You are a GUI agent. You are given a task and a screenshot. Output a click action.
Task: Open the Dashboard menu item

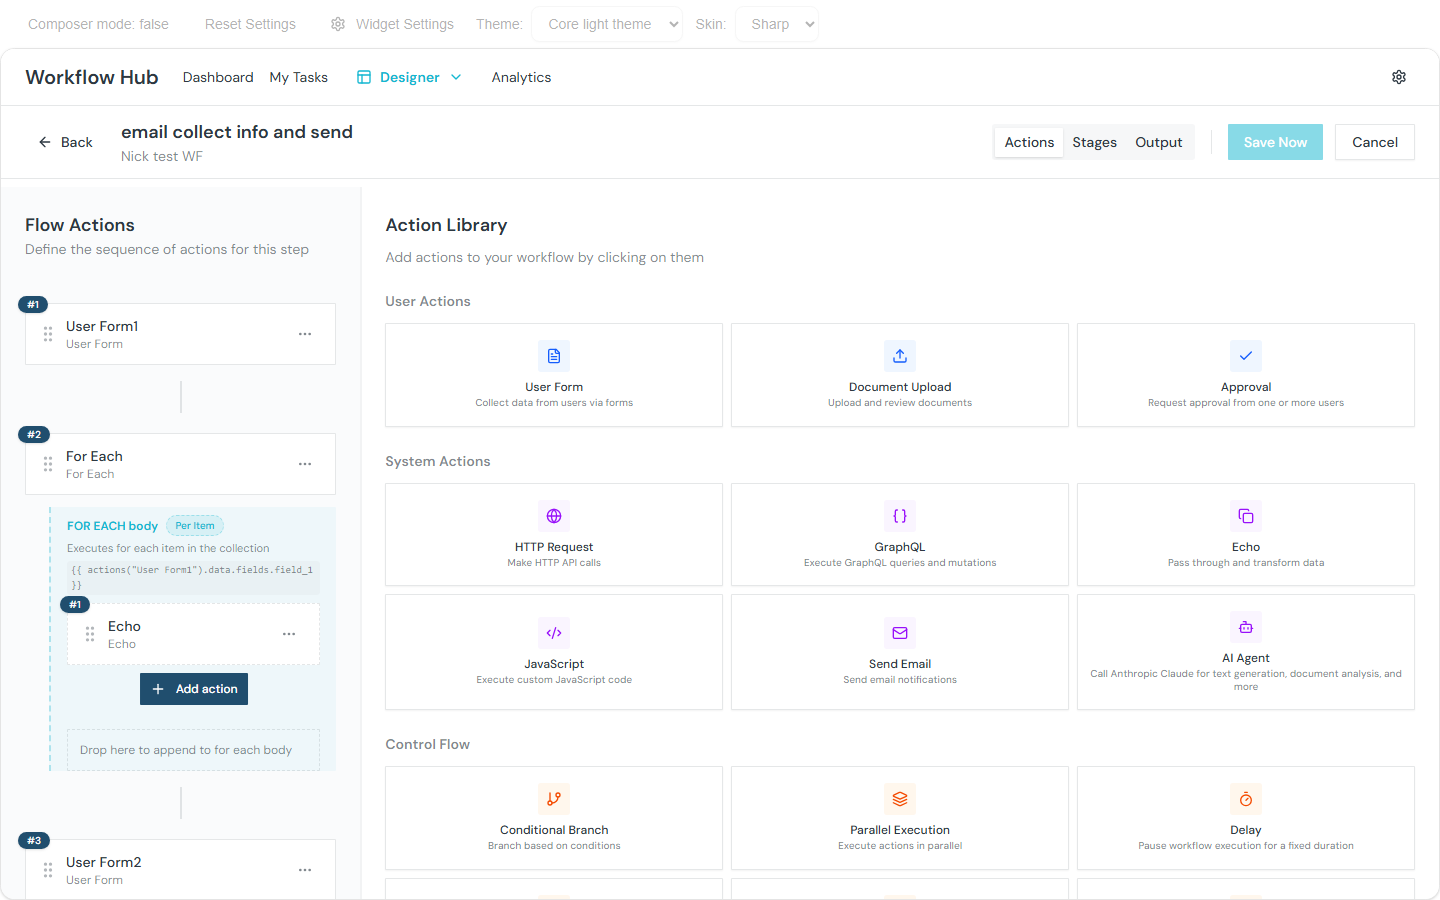218,77
